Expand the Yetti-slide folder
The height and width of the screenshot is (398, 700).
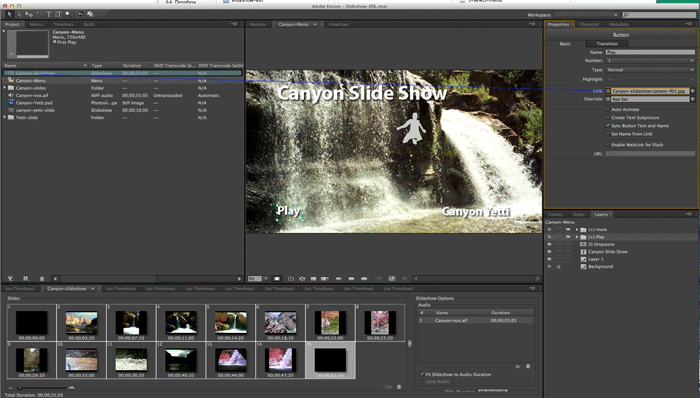click(5, 117)
